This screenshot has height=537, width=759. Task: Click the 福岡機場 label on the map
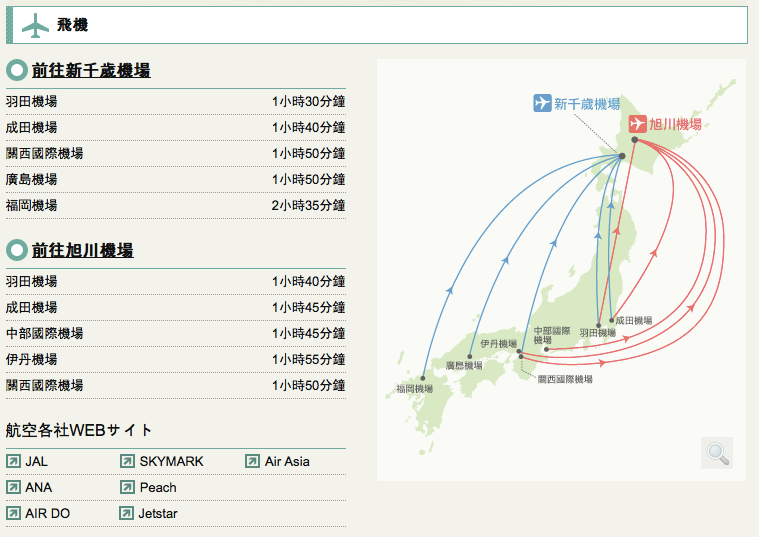(414, 389)
